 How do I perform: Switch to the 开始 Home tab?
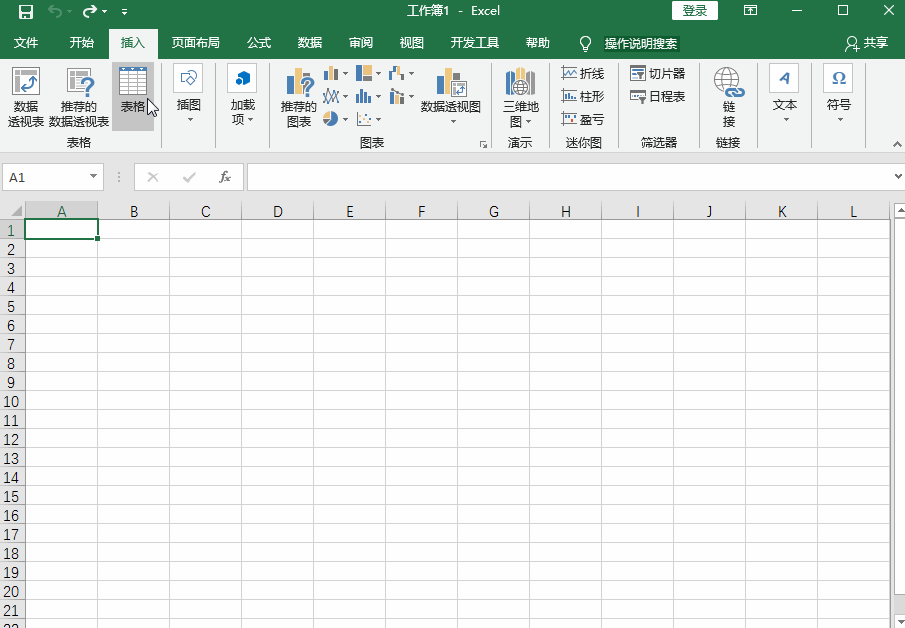click(81, 43)
